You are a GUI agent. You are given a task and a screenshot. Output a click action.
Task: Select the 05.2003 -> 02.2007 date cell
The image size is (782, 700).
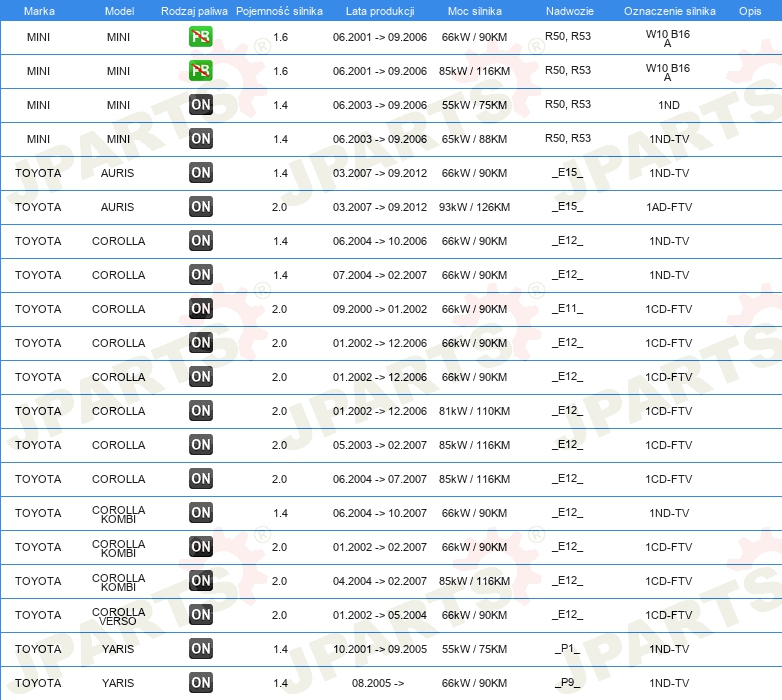point(380,445)
